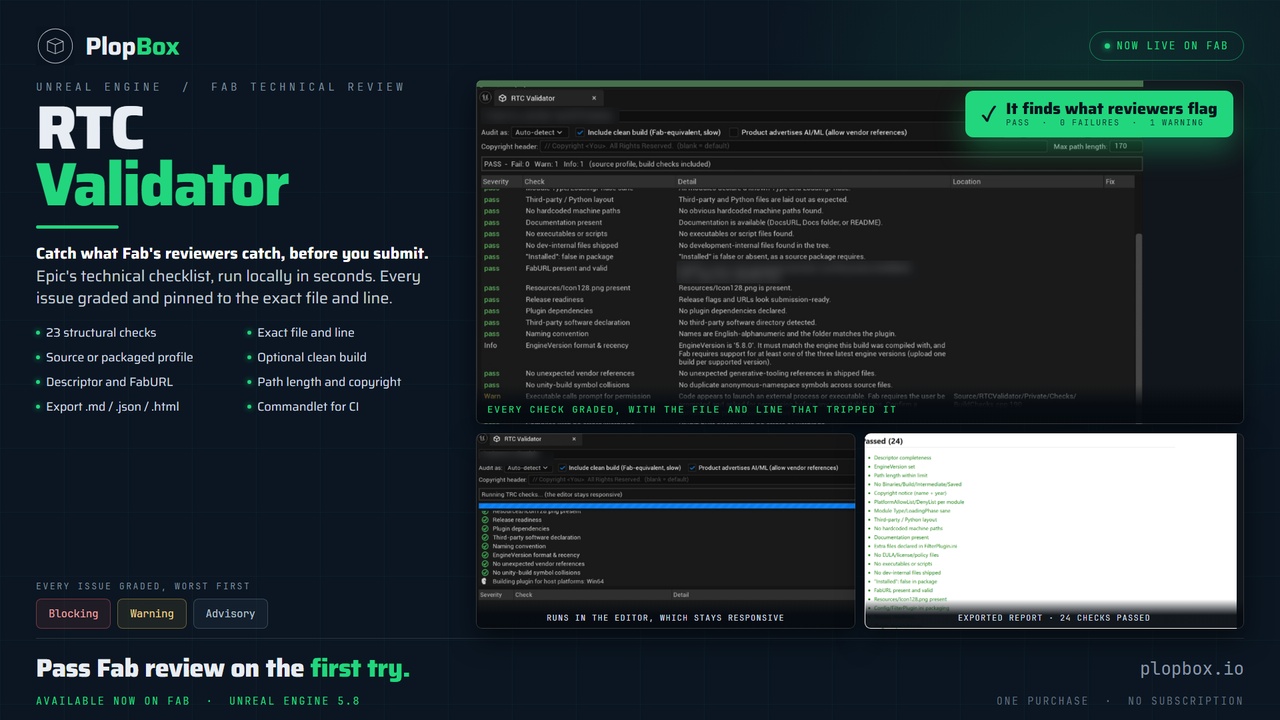Close the RTC Validator tab in the upper window
This screenshot has width=1280, height=720.
594,98
